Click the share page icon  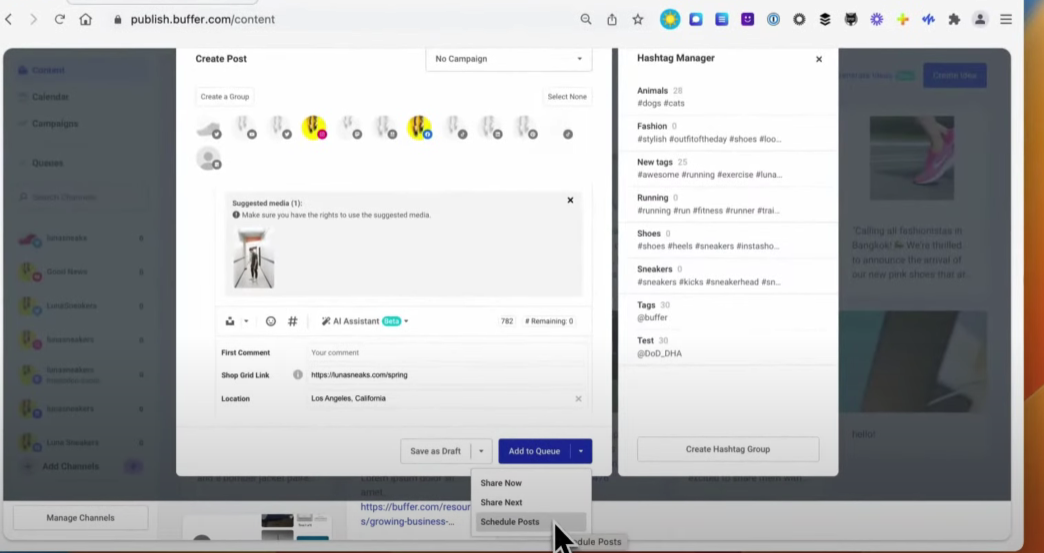[612, 19]
